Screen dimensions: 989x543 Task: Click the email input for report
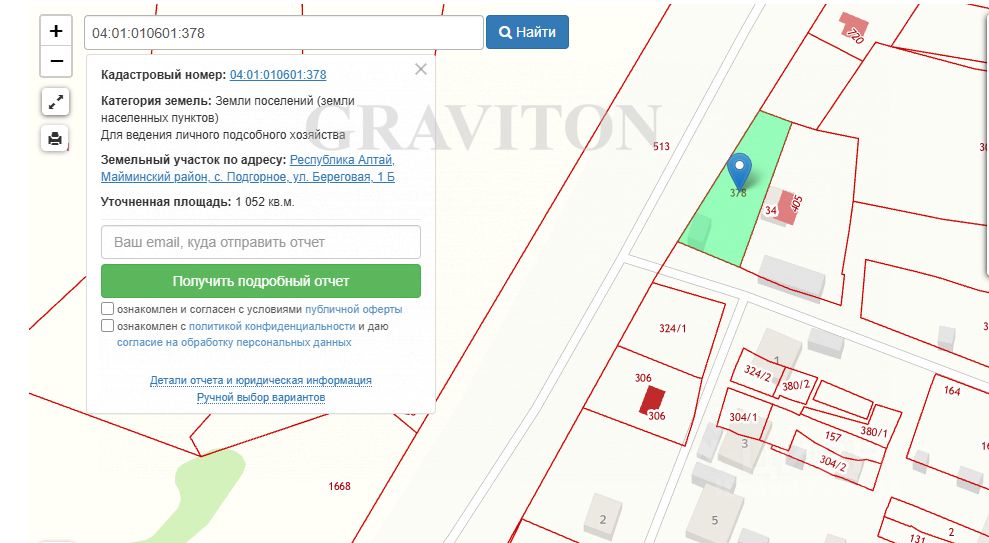(x=260, y=242)
